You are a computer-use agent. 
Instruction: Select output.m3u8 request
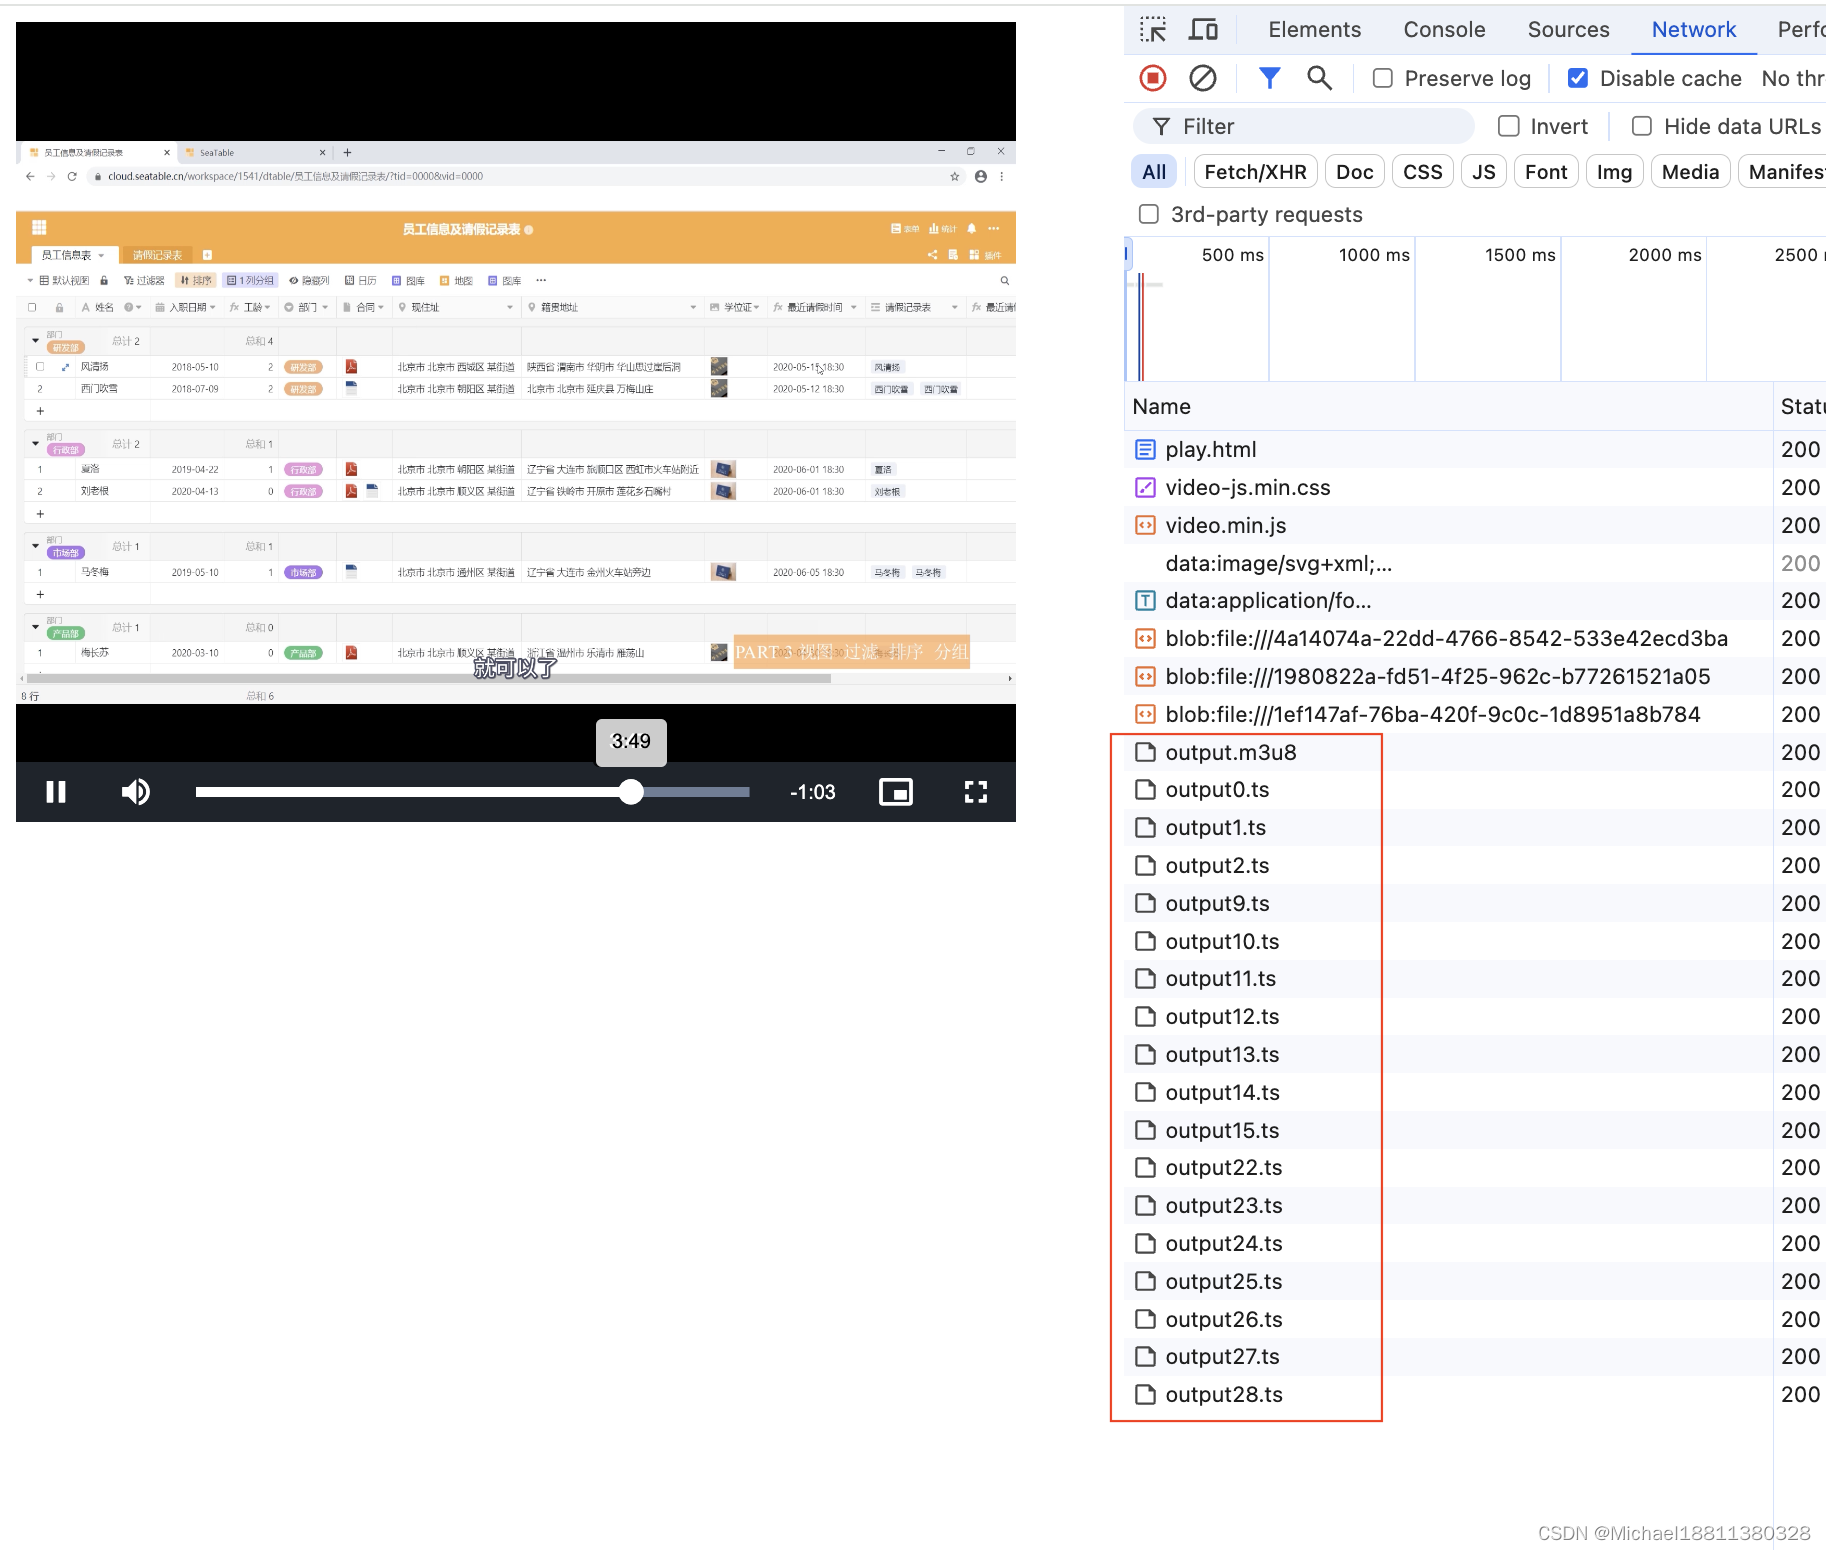tap(1448, 752)
